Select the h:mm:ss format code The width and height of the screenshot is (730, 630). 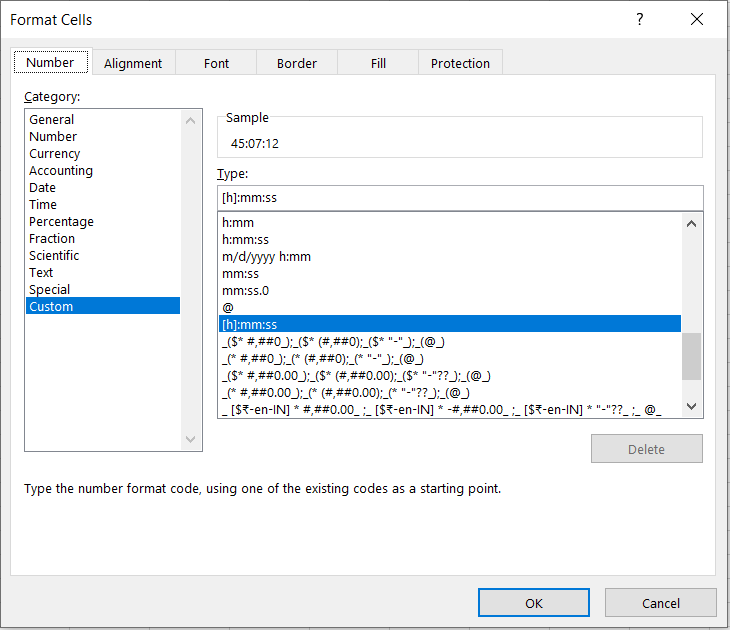[245, 240]
